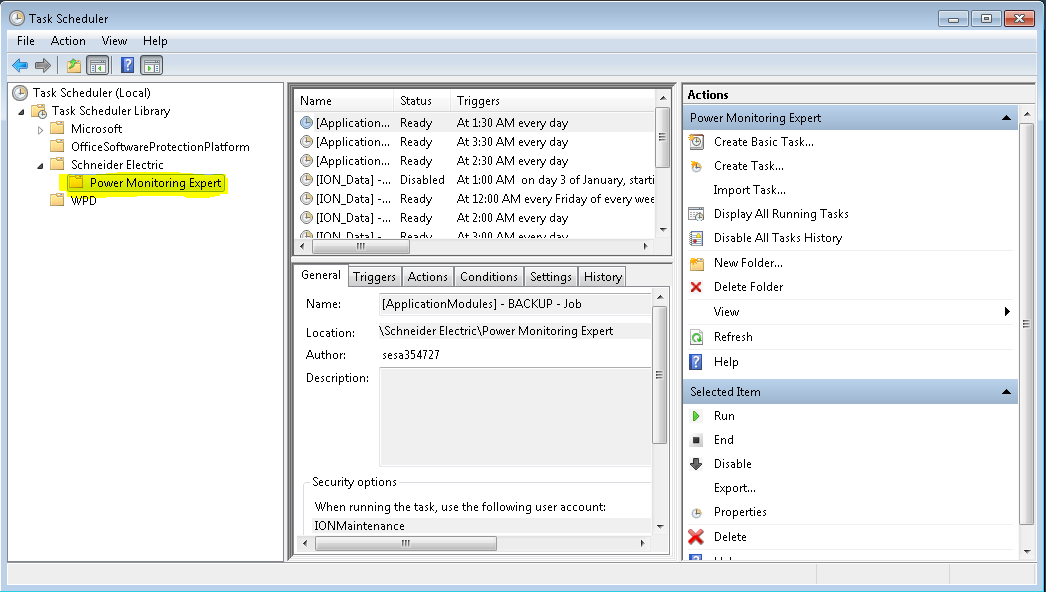1046x592 pixels.
Task: Select task triggered At 3:30 AM every day
Action: tap(475, 142)
